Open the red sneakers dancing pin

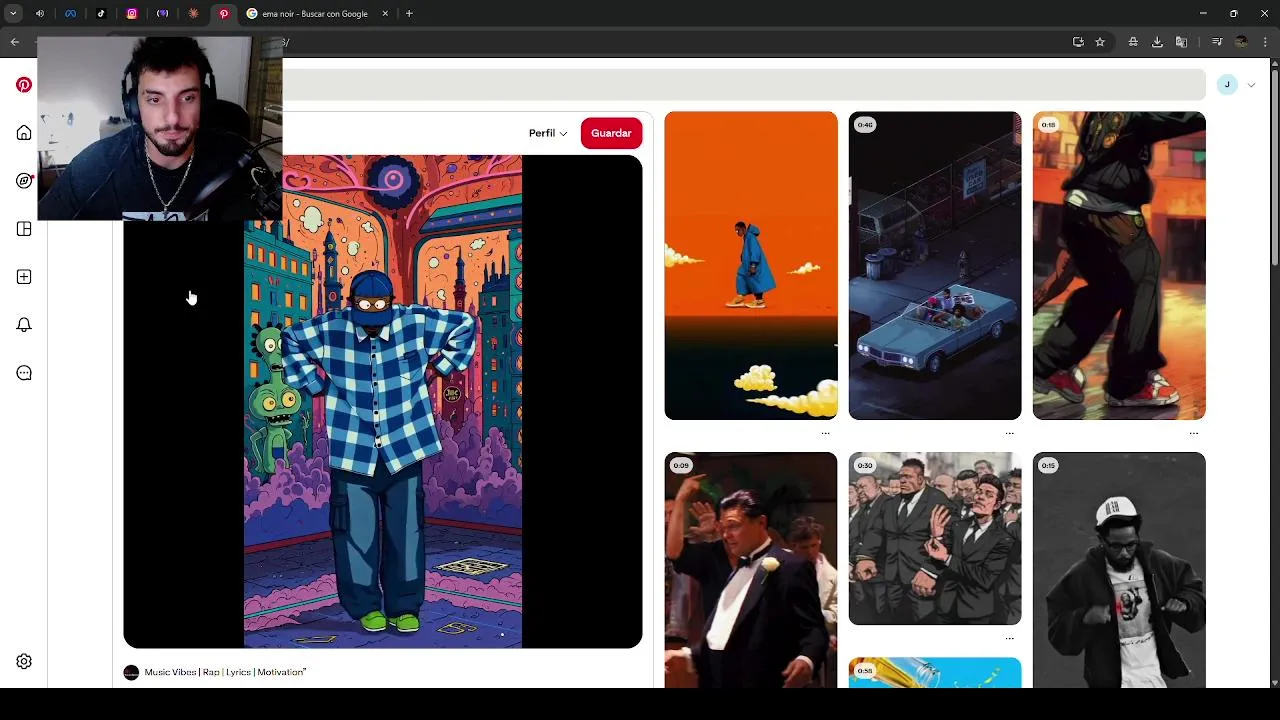[1119, 265]
